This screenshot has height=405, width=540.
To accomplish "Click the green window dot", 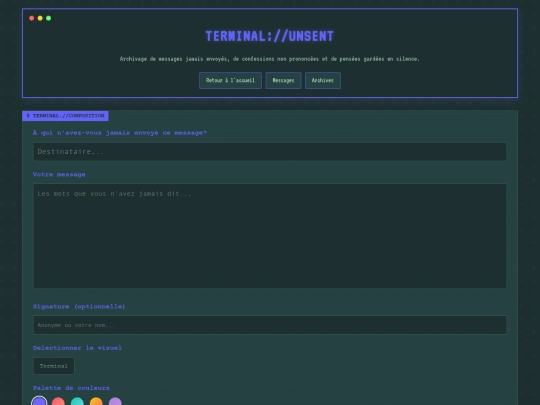I will [x=49, y=18].
